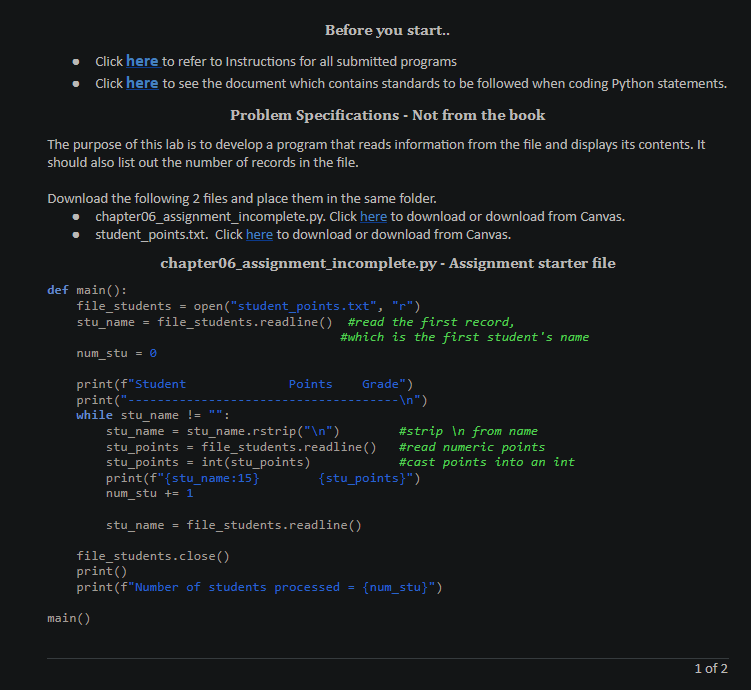Click the 'def main():' code line
The height and width of the screenshot is (690, 751).
tap(87, 290)
